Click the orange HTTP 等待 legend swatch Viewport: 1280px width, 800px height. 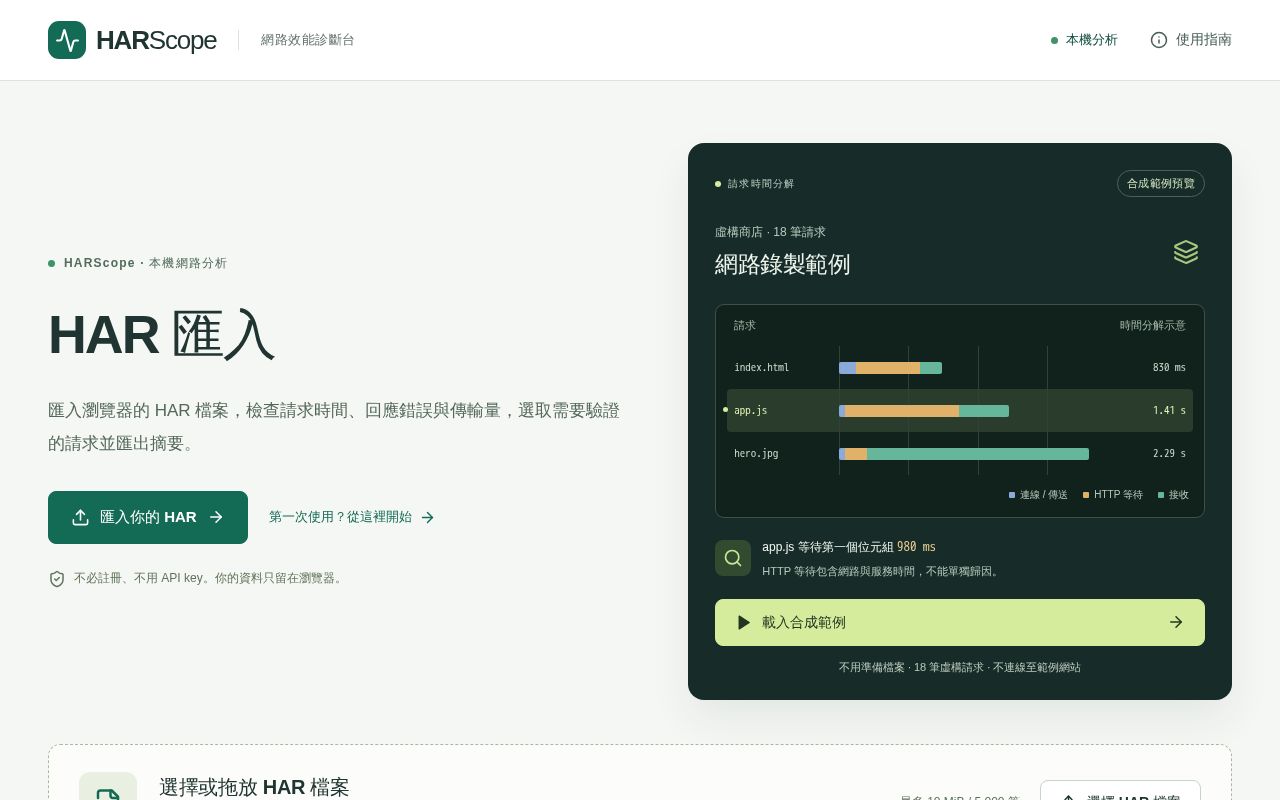1086,495
